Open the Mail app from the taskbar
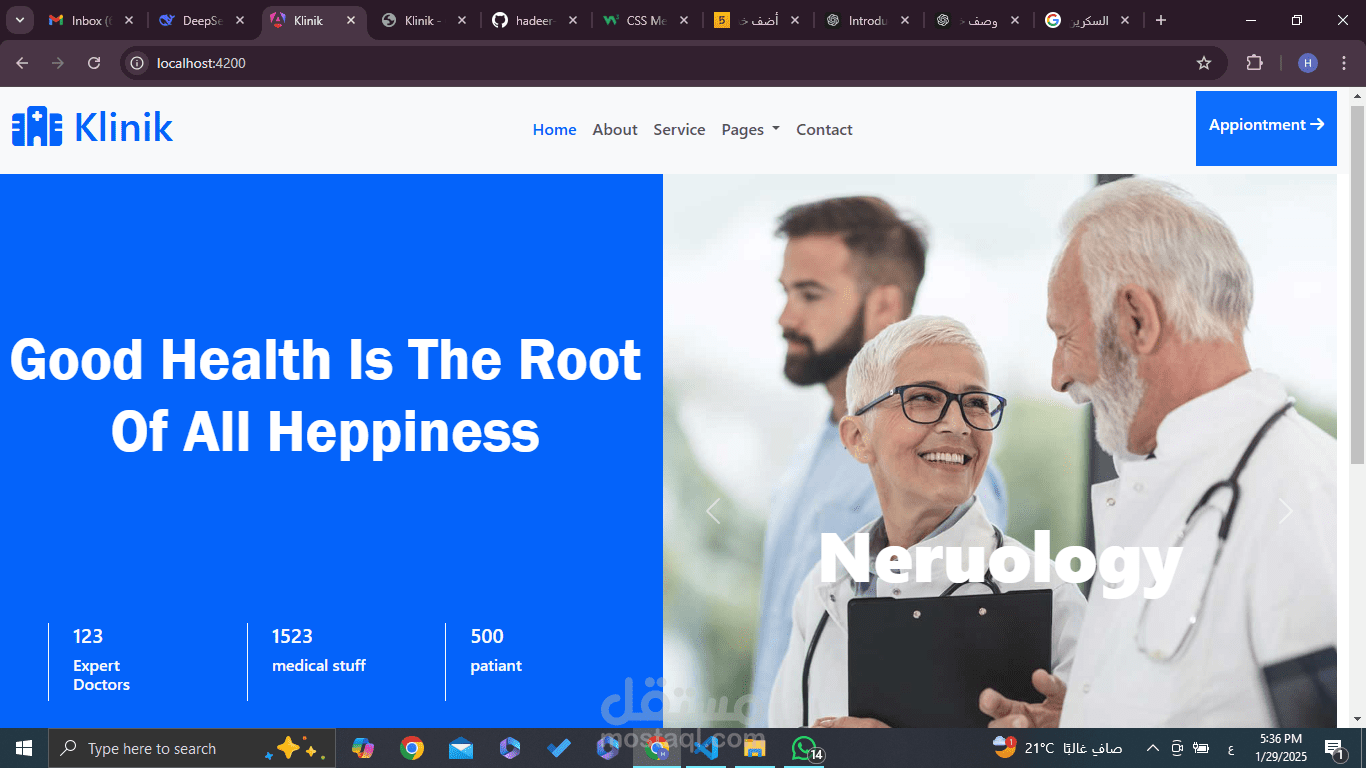The image size is (1366, 768). [461, 748]
